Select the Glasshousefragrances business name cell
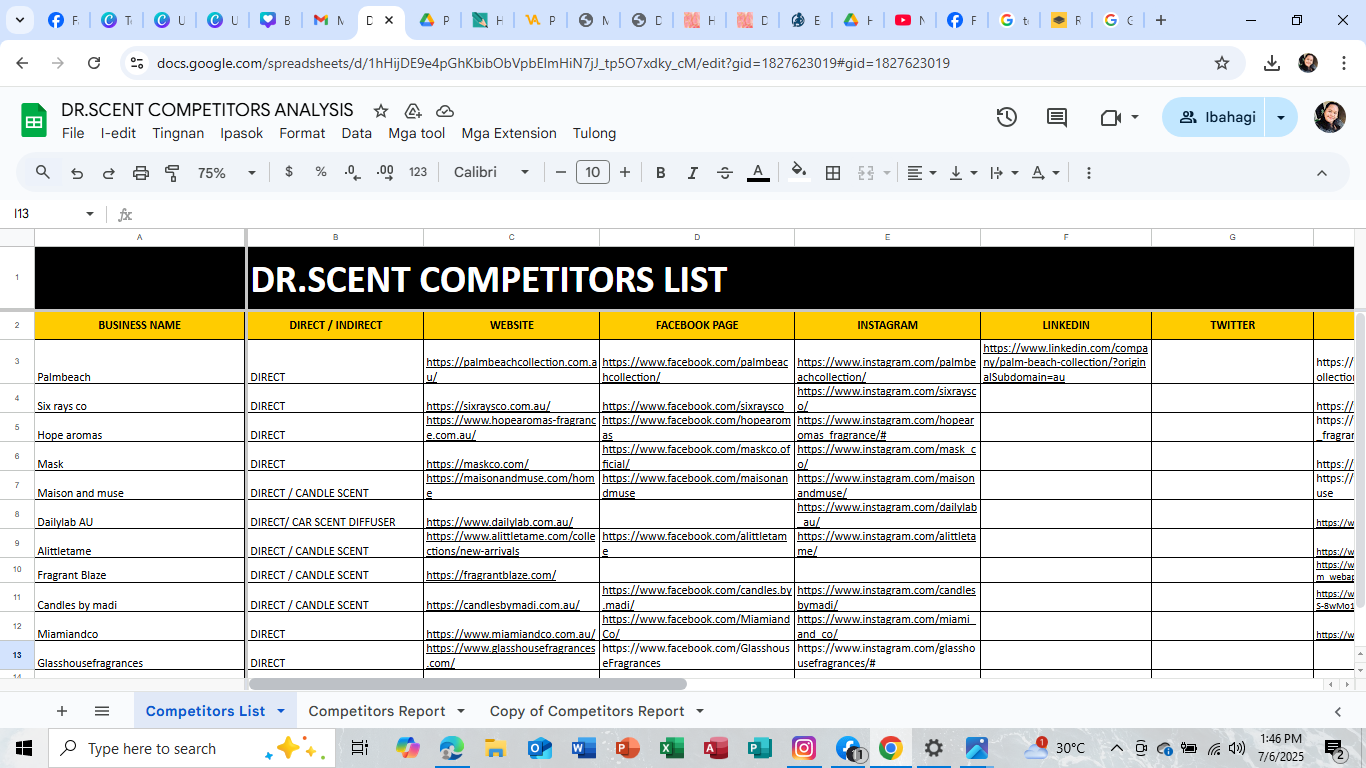This screenshot has width=1366, height=768. click(x=140, y=655)
